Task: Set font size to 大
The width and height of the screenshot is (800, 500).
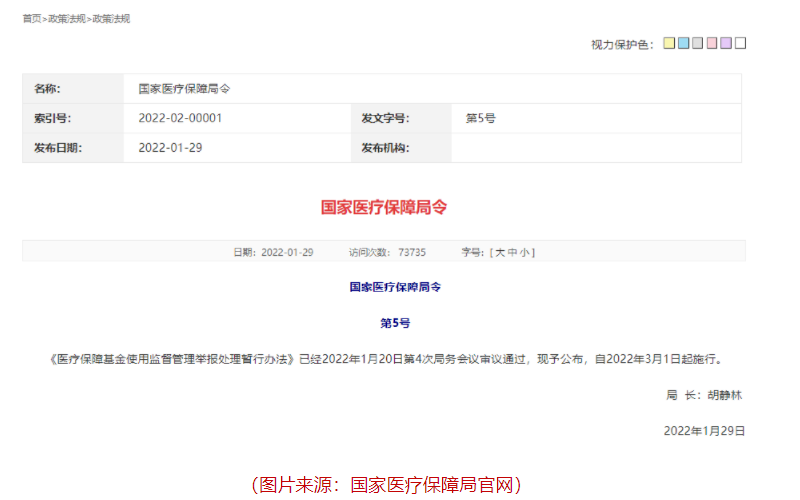Action: tap(500, 253)
